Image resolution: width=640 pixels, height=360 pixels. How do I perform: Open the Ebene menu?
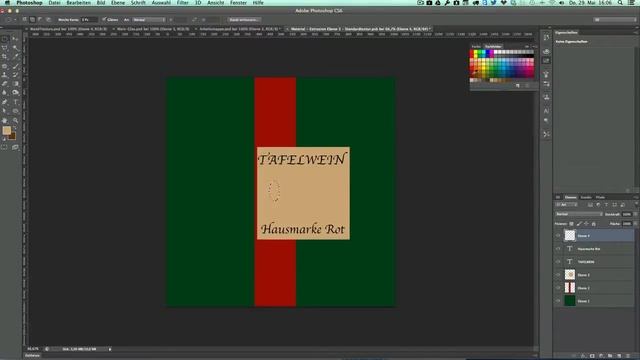tap(118, 3)
